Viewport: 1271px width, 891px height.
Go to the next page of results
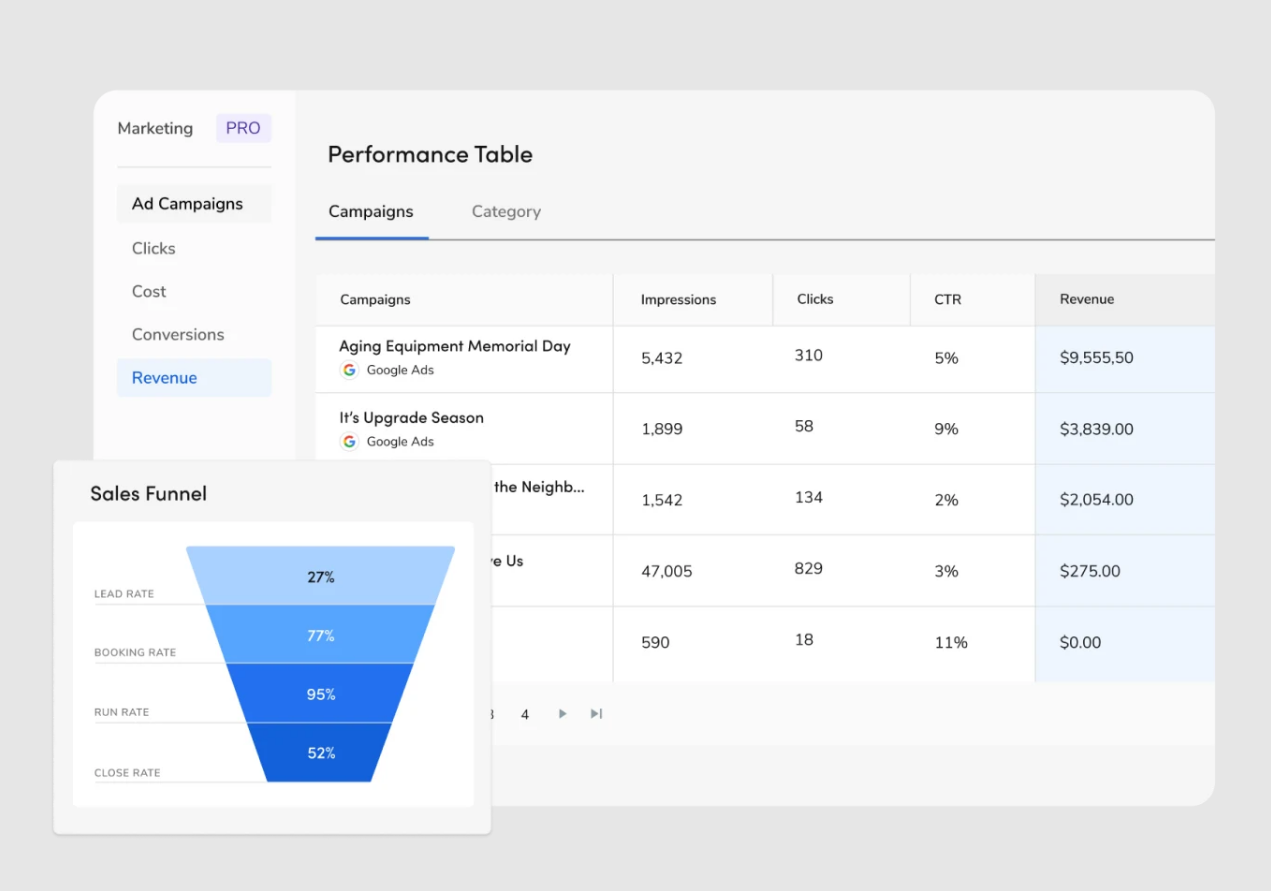563,714
